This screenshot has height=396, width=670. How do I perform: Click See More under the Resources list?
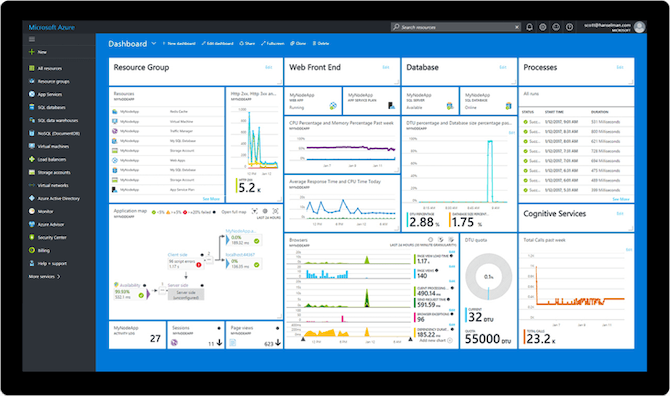(211, 199)
